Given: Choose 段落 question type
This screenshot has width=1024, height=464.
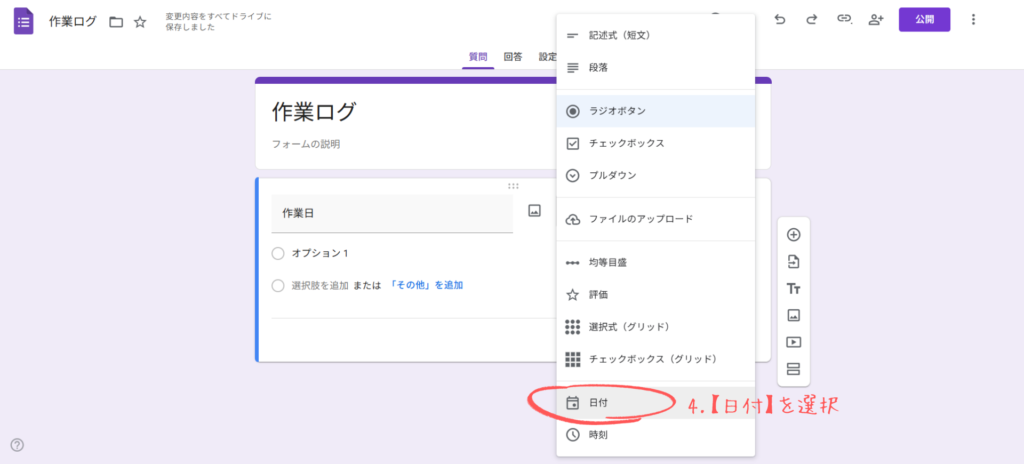Looking at the screenshot, I should click(x=656, y=67).
